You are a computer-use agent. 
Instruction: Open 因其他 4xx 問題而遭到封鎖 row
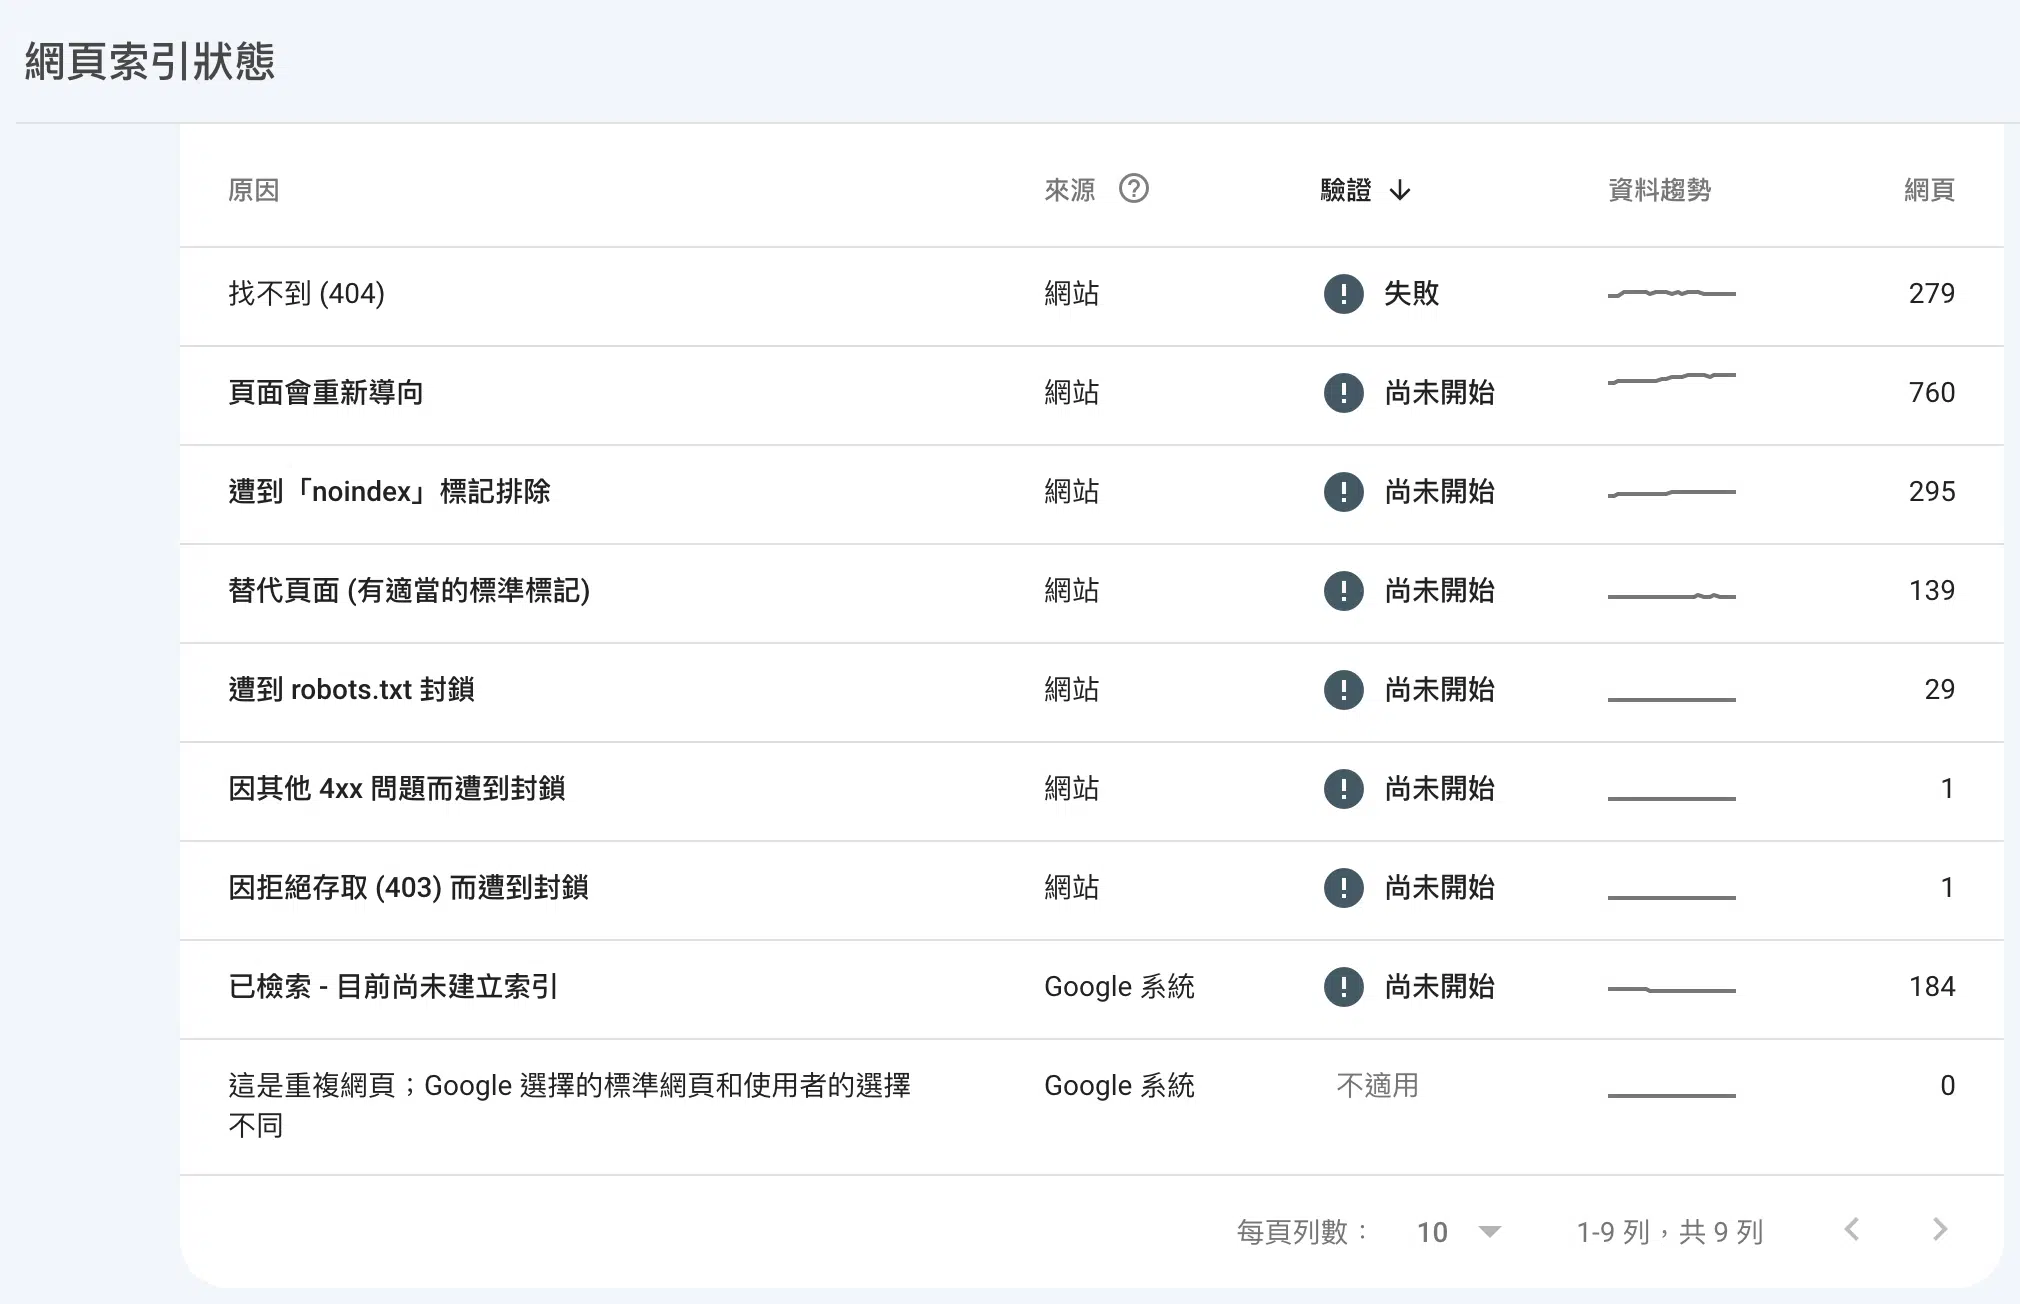1092,792
